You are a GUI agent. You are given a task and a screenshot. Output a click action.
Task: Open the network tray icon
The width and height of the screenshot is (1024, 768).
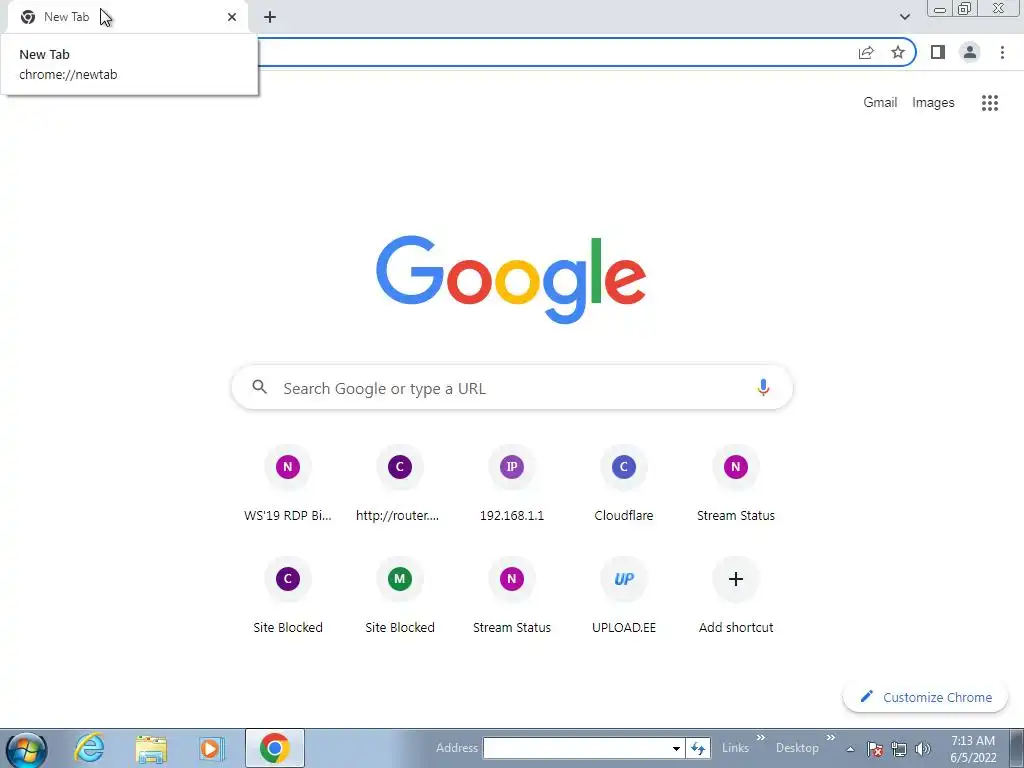(x=899, y=749)
